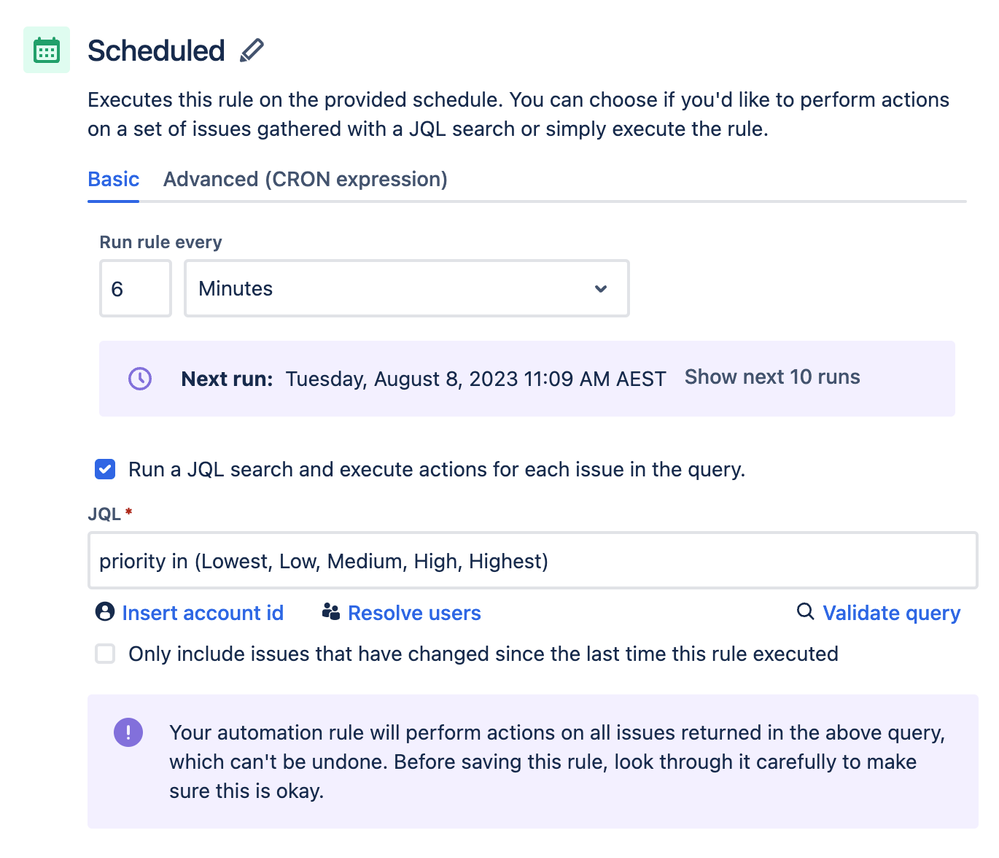Click the Resolve users link
This screenshot has width=999, height=858.
pos(414,613)
